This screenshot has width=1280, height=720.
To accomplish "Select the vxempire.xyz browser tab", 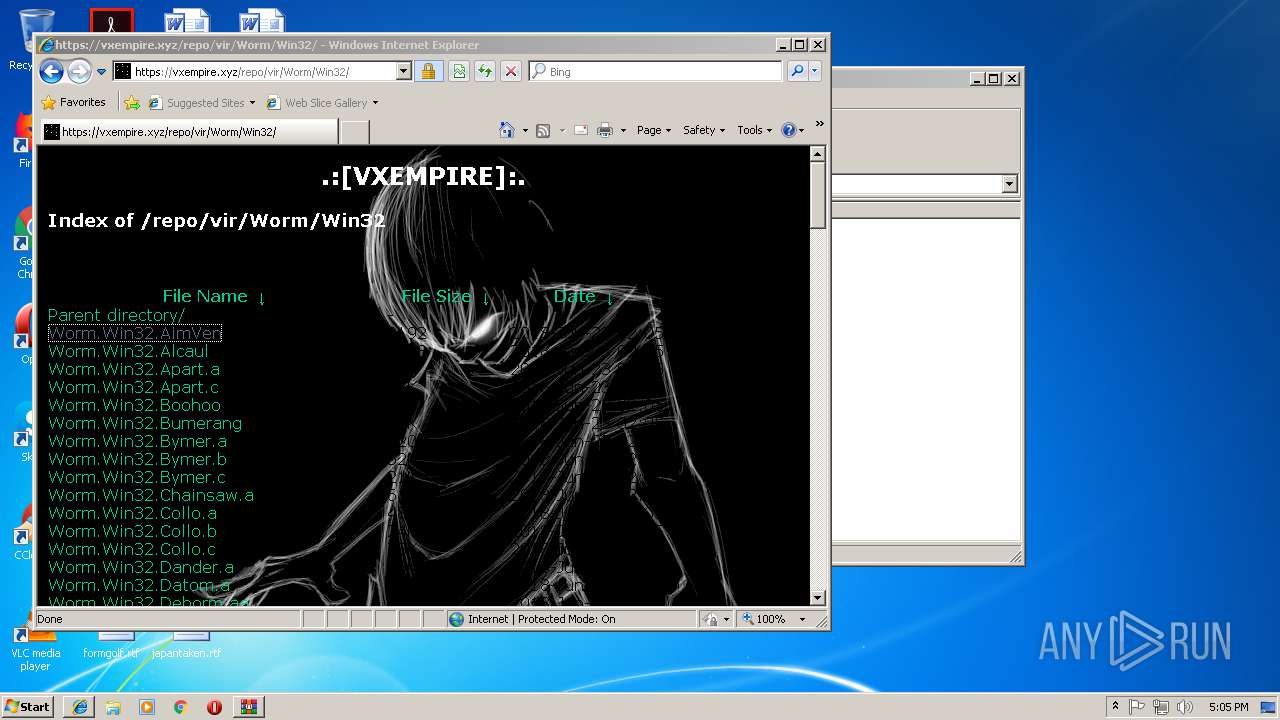I will tap(189, 131).
